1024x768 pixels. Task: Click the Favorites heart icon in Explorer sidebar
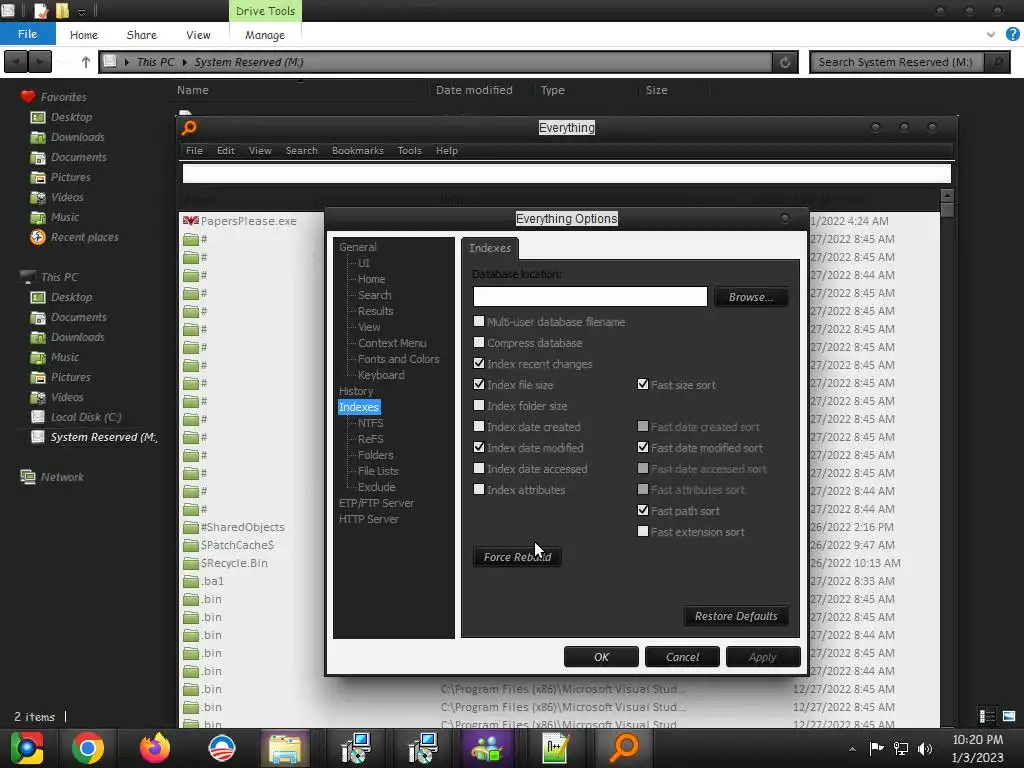(x=27, y=97)
